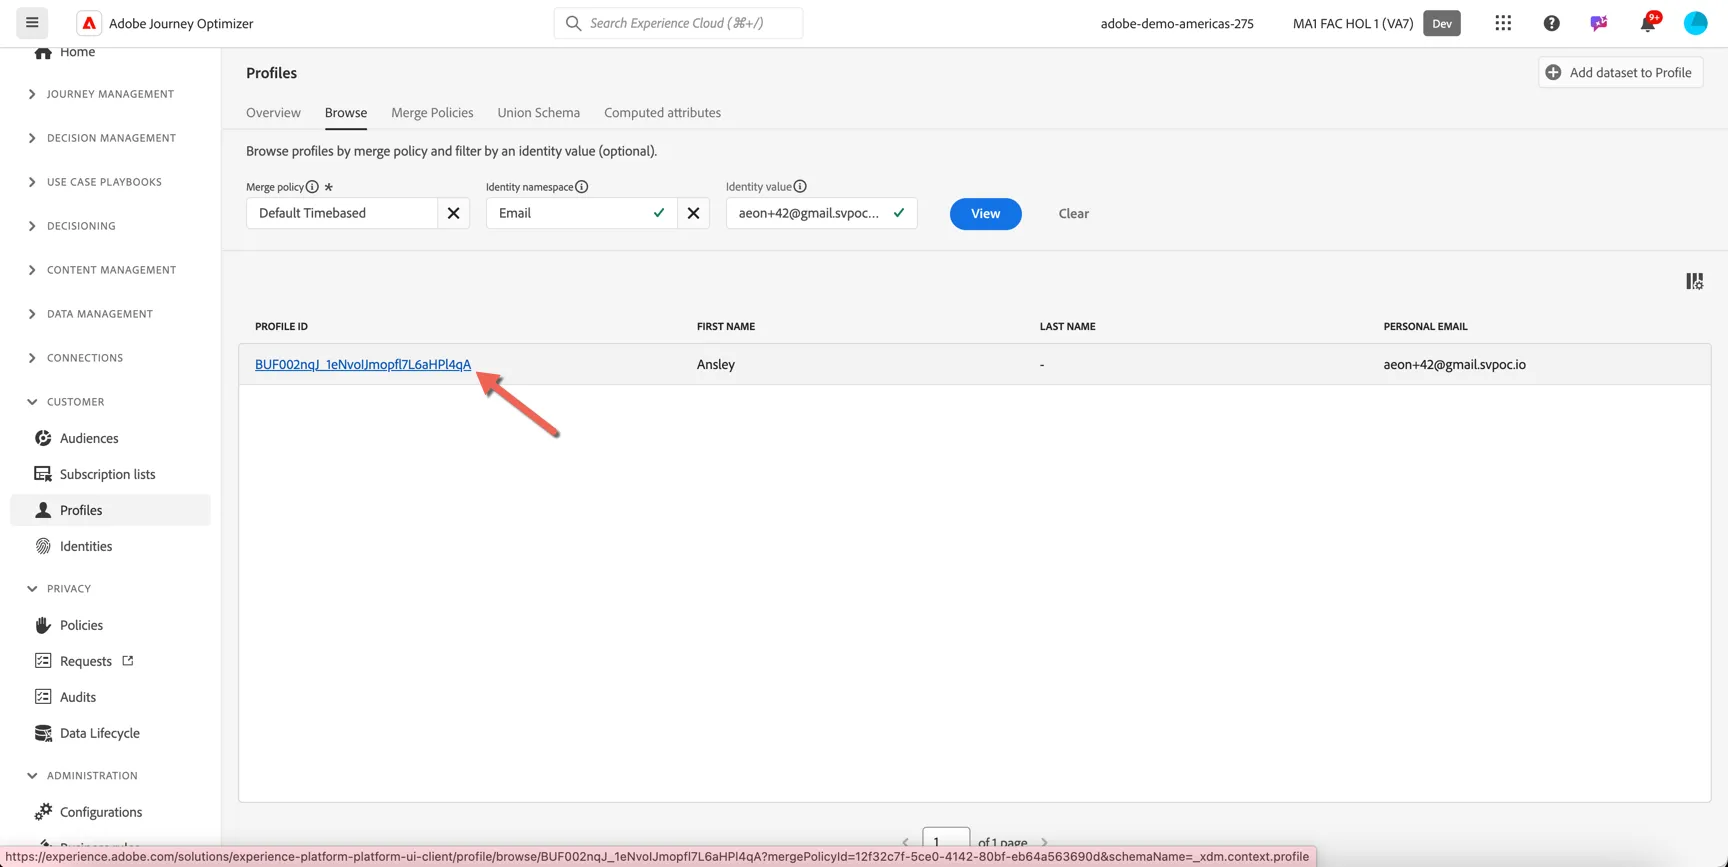Switch to the Merge Policies tab

pos(432,113)
